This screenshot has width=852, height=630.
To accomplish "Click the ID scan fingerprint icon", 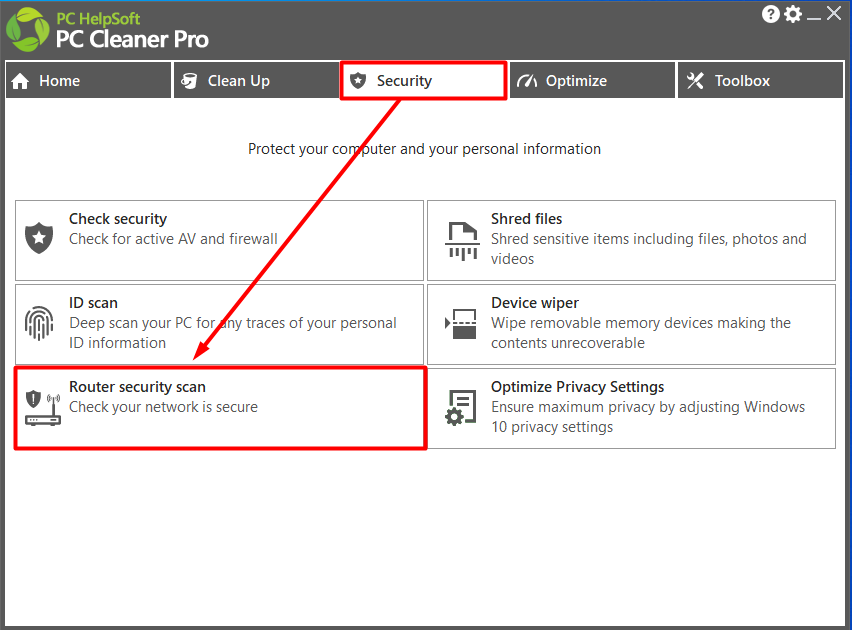I will pos(39,323).
